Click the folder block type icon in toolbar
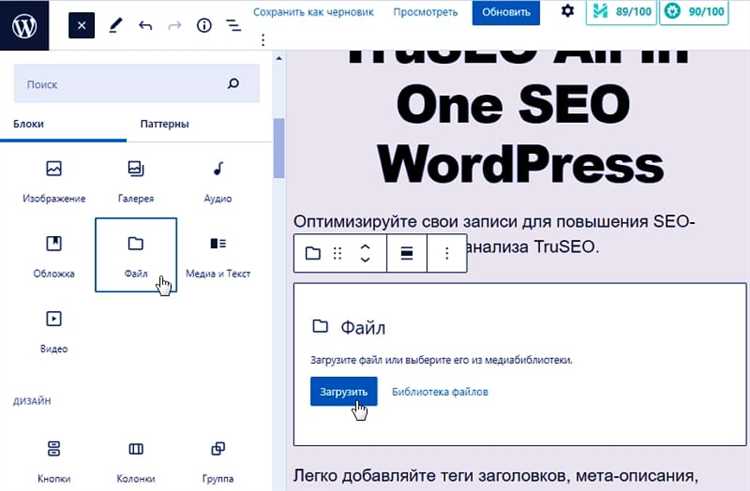Image resolution: width=750 pixels, height=491 pixels. pyautogui.click(x=313, y=253)
